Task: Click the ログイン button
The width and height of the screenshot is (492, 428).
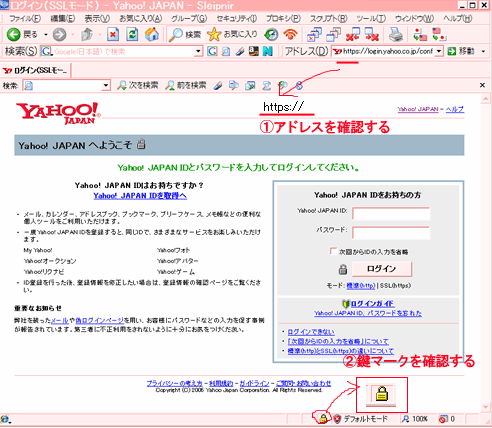Action: pyautogui.click(x=382, y=269)
